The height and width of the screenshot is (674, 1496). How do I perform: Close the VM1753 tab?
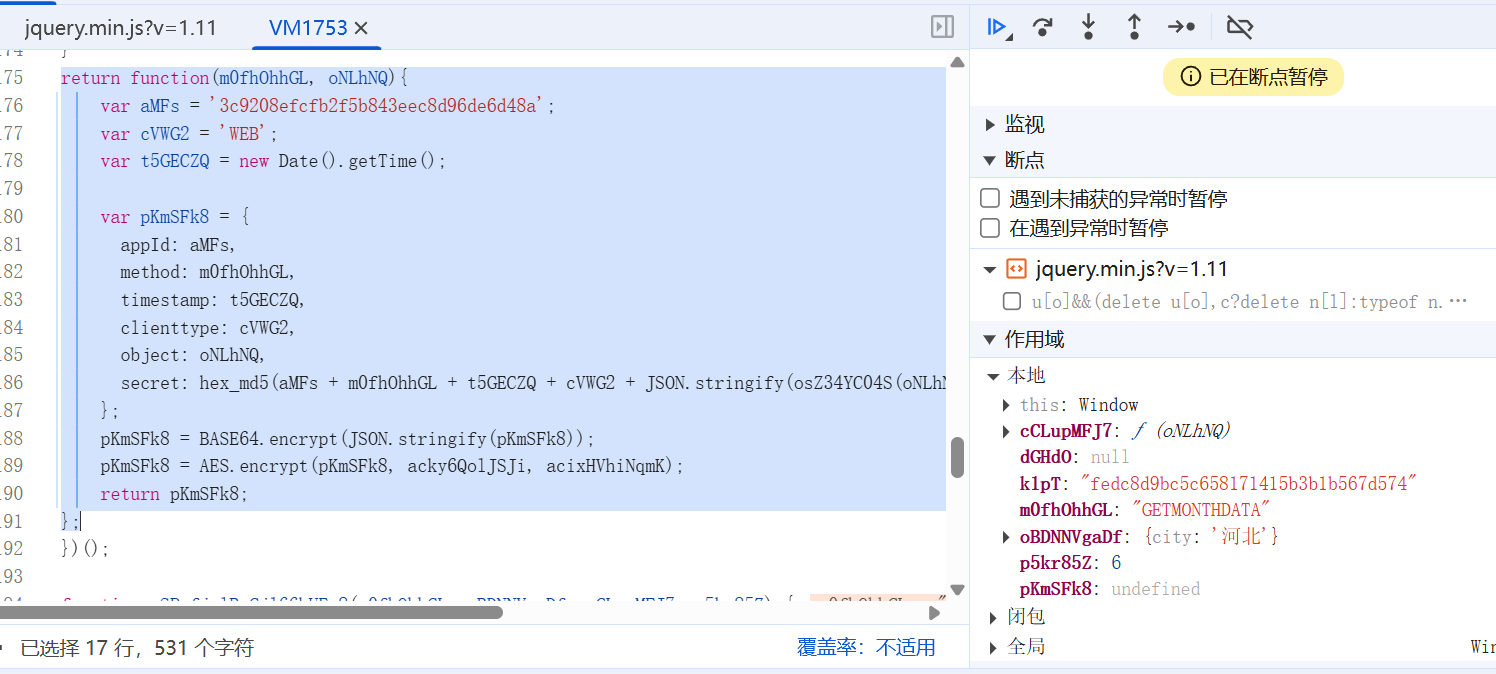[362, 28]
